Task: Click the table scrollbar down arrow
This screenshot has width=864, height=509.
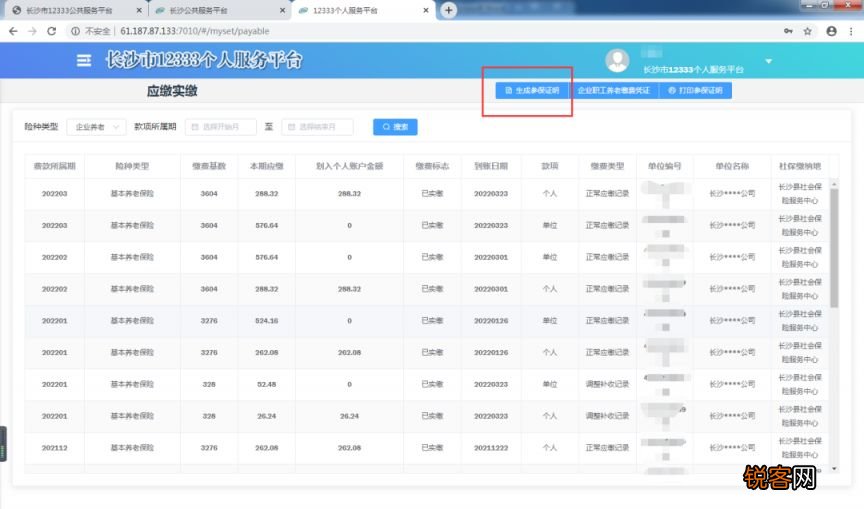Action: 834,469
